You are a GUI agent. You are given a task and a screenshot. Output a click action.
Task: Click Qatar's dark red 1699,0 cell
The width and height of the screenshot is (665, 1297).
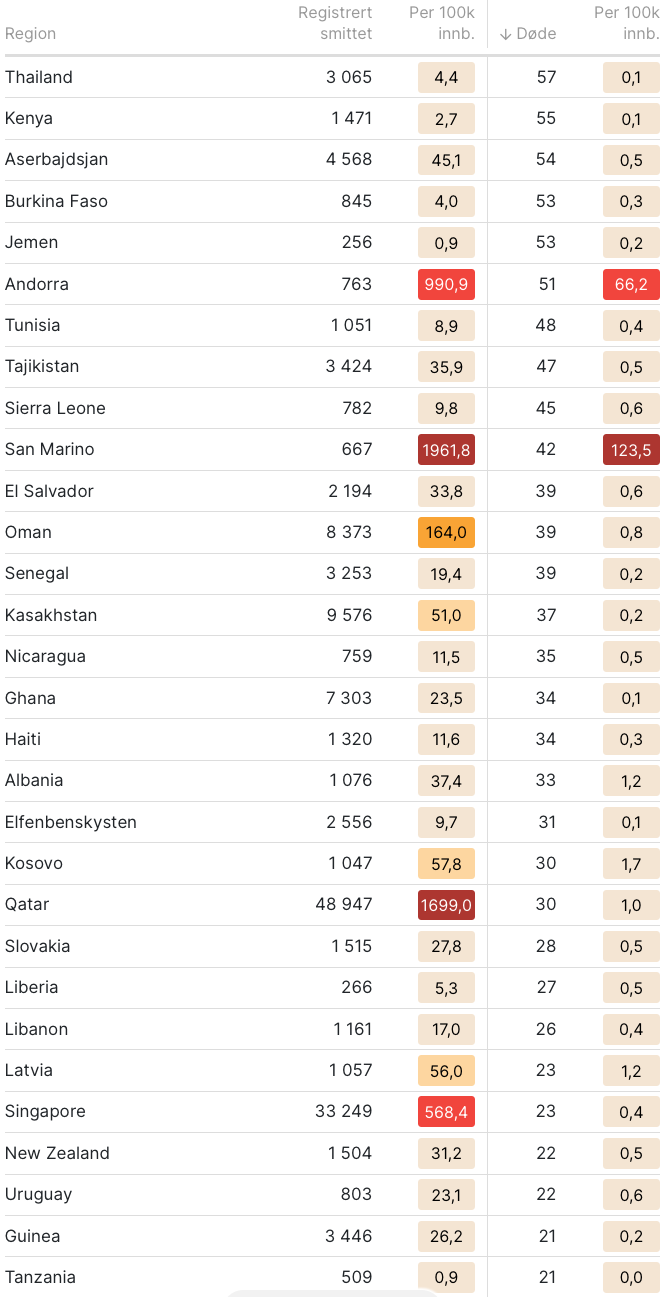click(446, 905)
